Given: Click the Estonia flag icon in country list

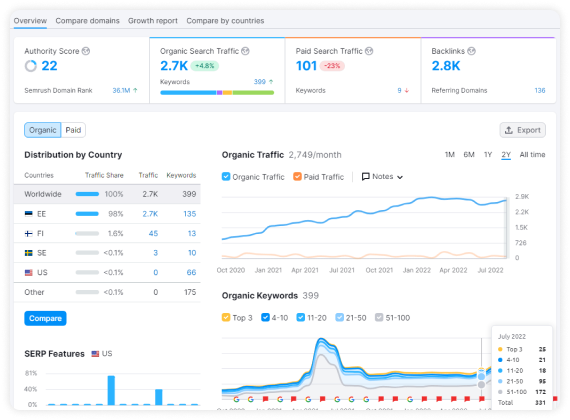Looking at the screenshot, I should pos(28,214).
